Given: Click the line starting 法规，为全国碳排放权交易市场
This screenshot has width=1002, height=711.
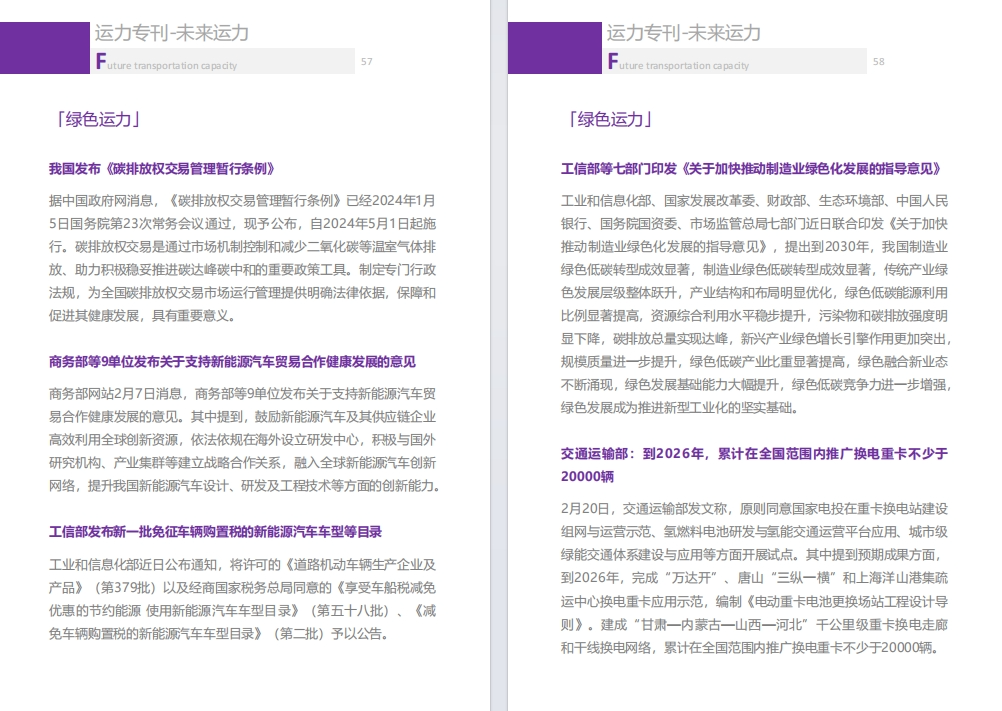Looking at the screenshot, I should (242, 293).
